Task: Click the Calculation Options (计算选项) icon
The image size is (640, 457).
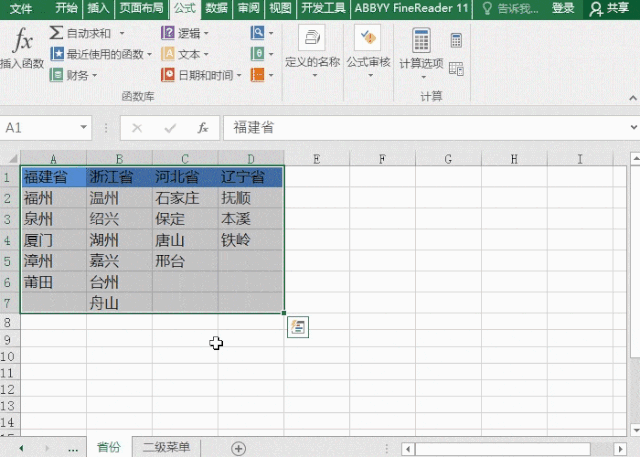Action: (x=421, y=40)
